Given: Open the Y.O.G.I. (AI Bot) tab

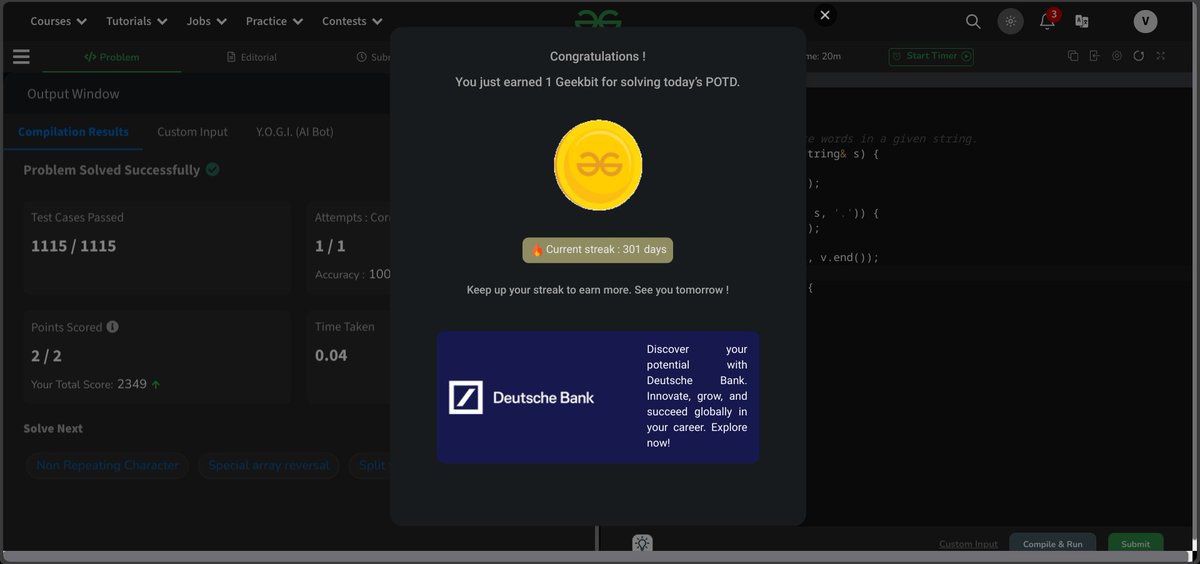Looking at the screenshot, I should click(294, 132).
